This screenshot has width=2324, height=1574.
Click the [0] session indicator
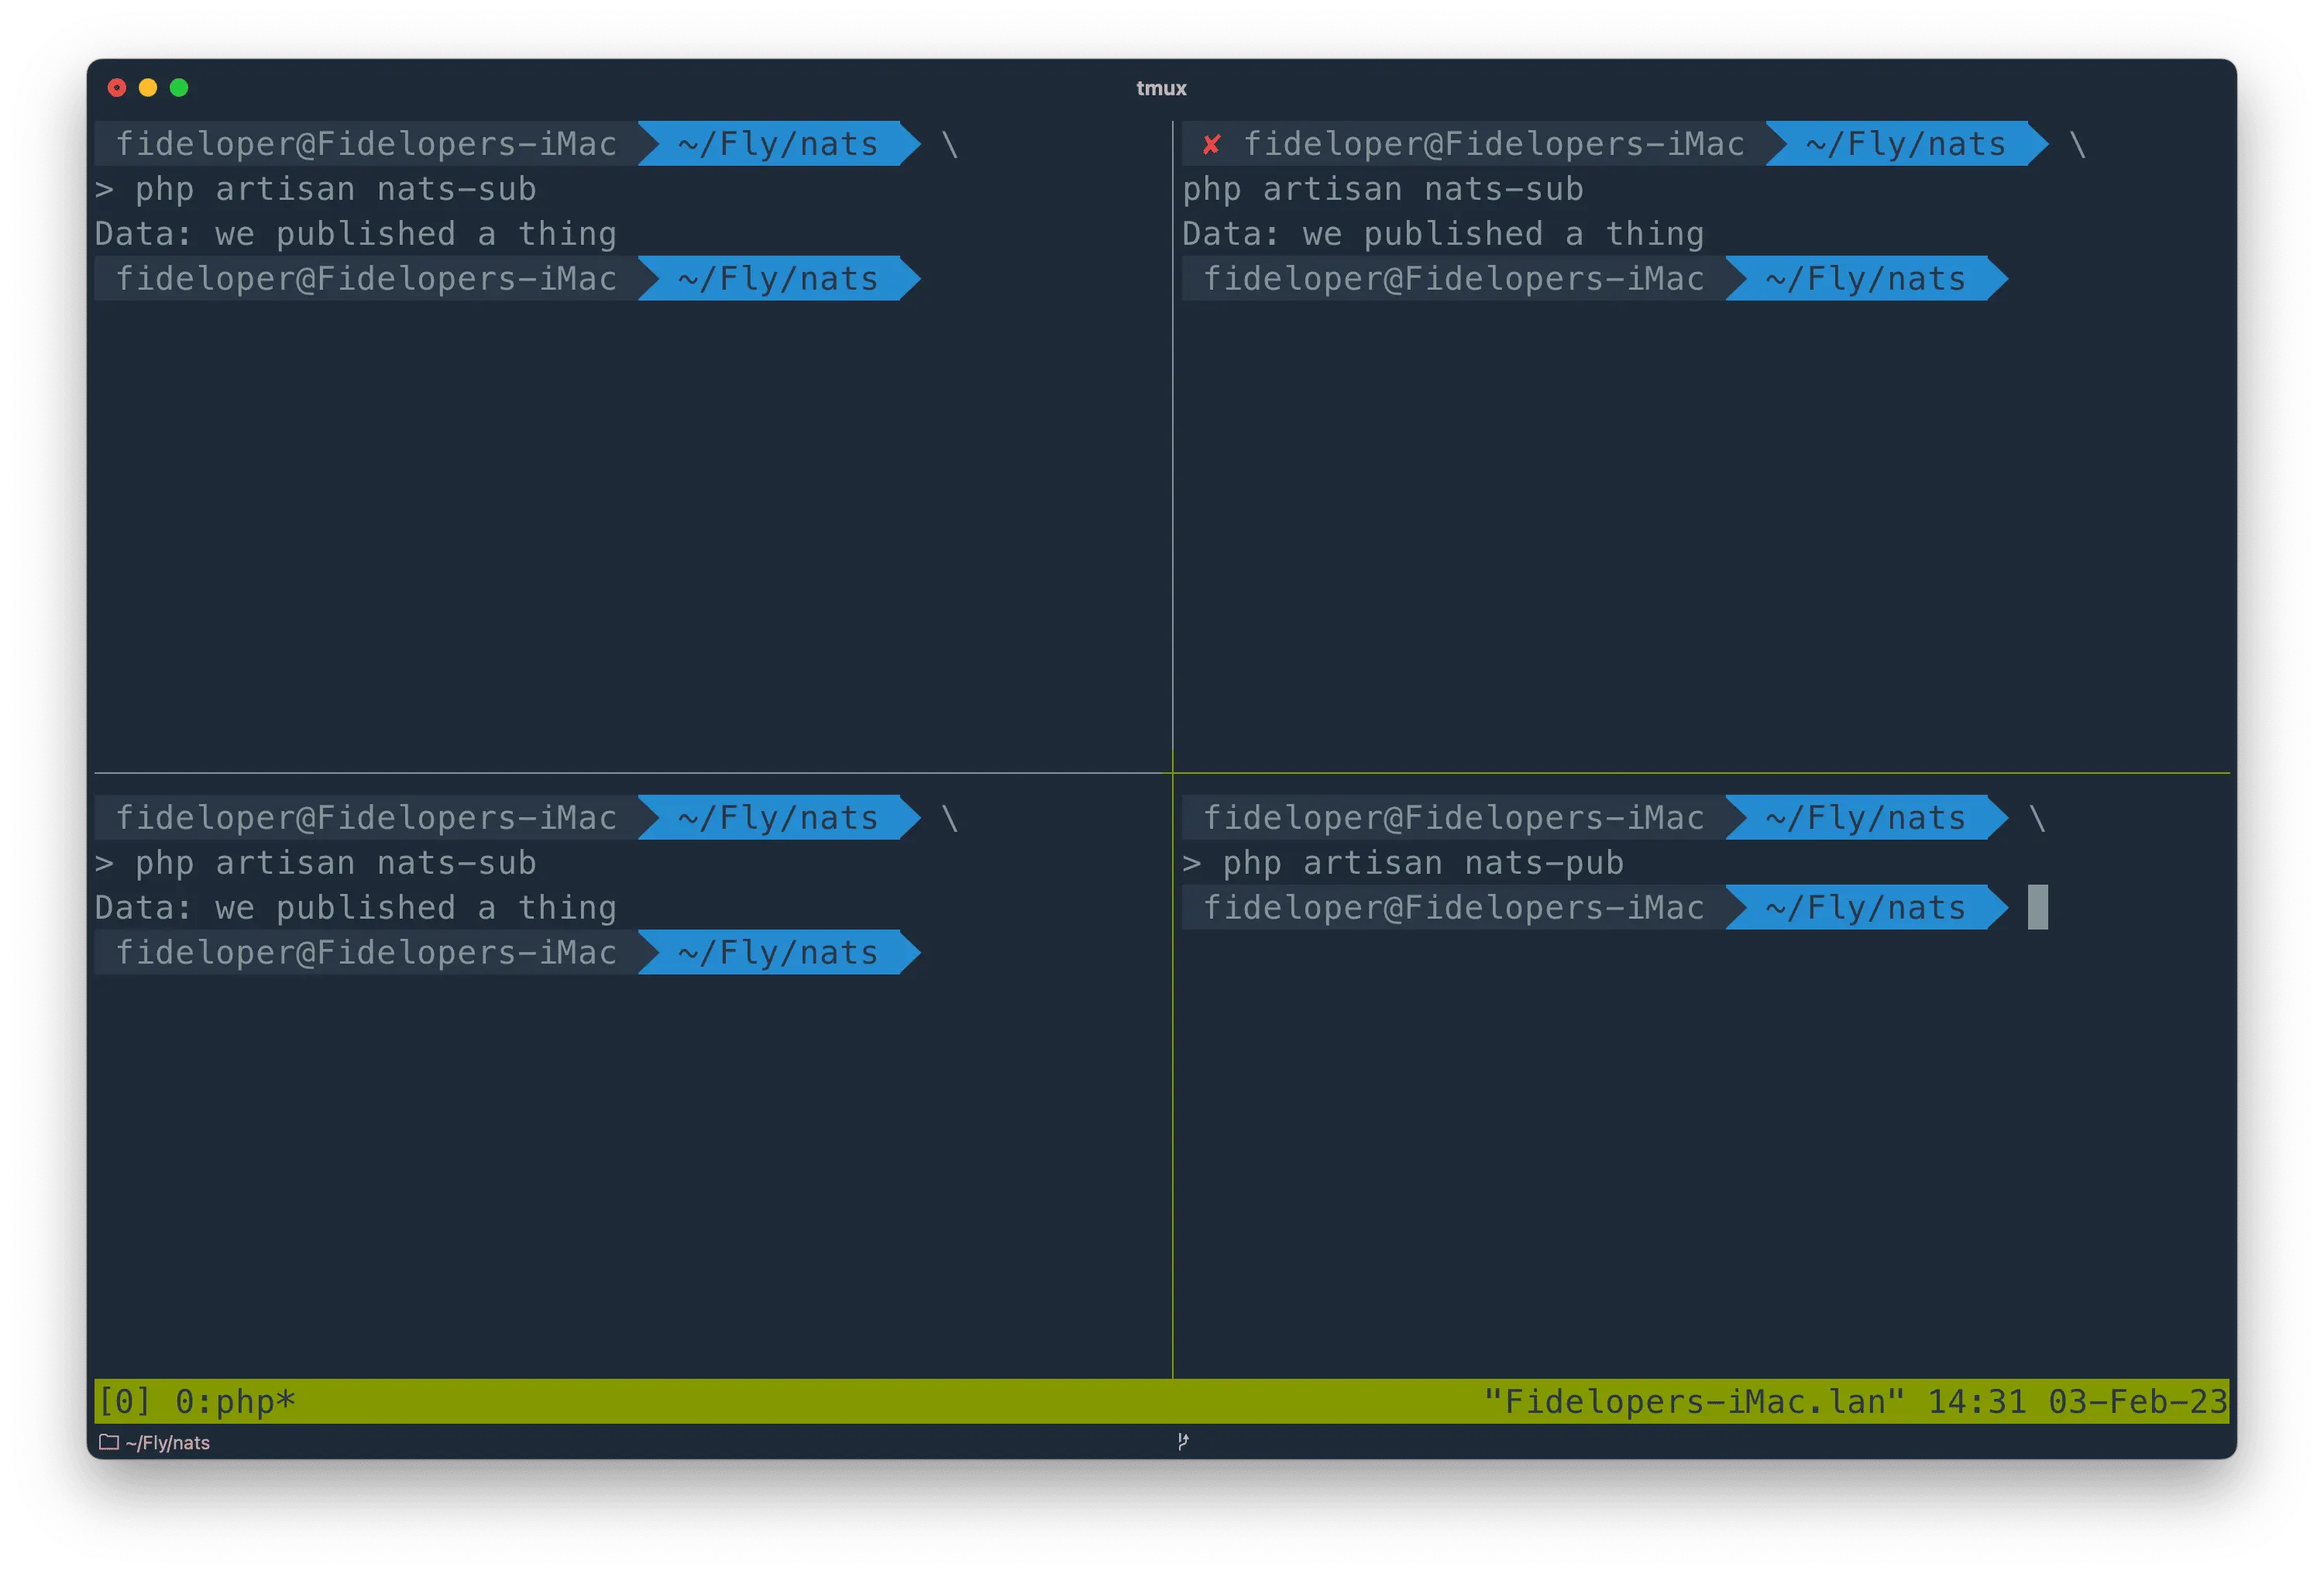124,1401
